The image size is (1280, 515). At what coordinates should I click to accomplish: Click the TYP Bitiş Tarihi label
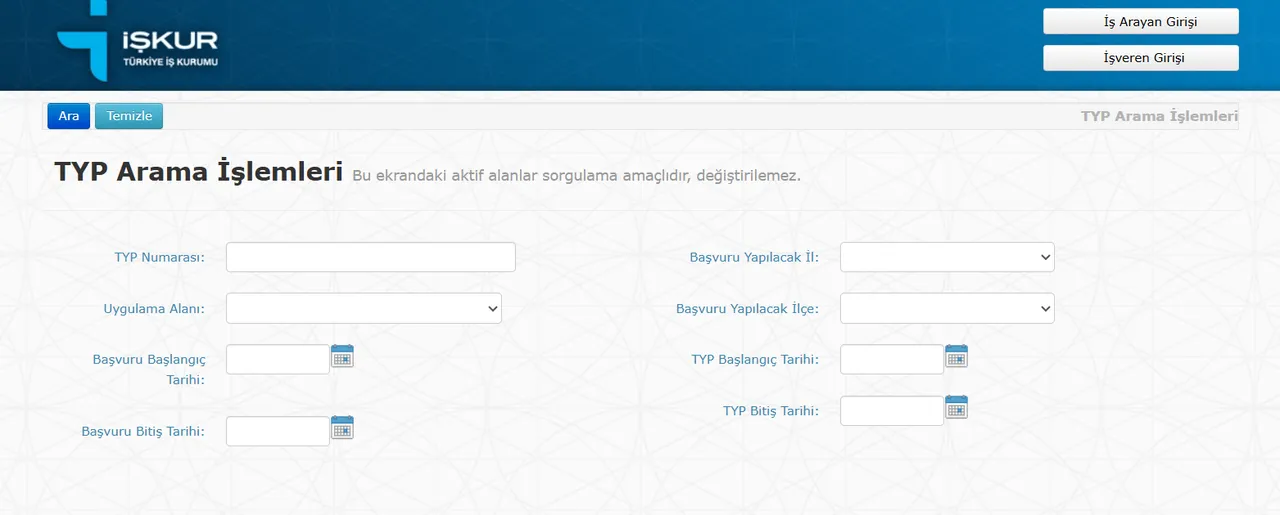tap(771, 411)
